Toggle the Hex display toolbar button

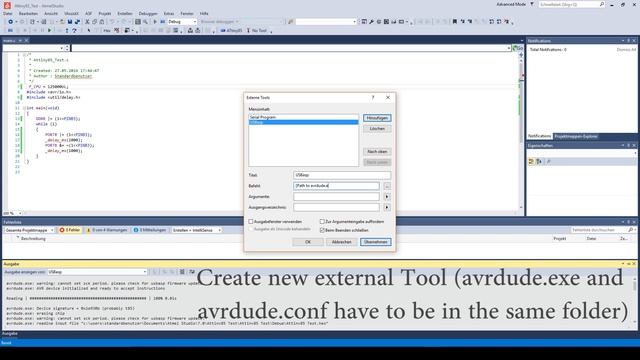coord(107,30)
